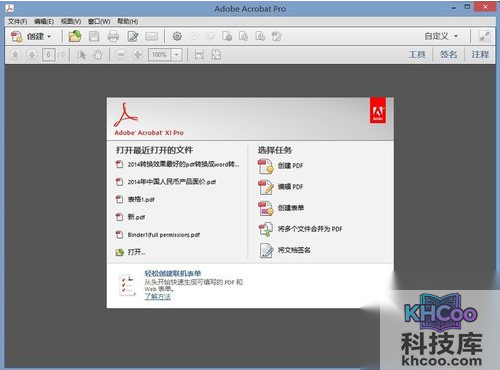Click the 创建表单 form task icon
Viewport: 500px width, 370px height.
266,208
